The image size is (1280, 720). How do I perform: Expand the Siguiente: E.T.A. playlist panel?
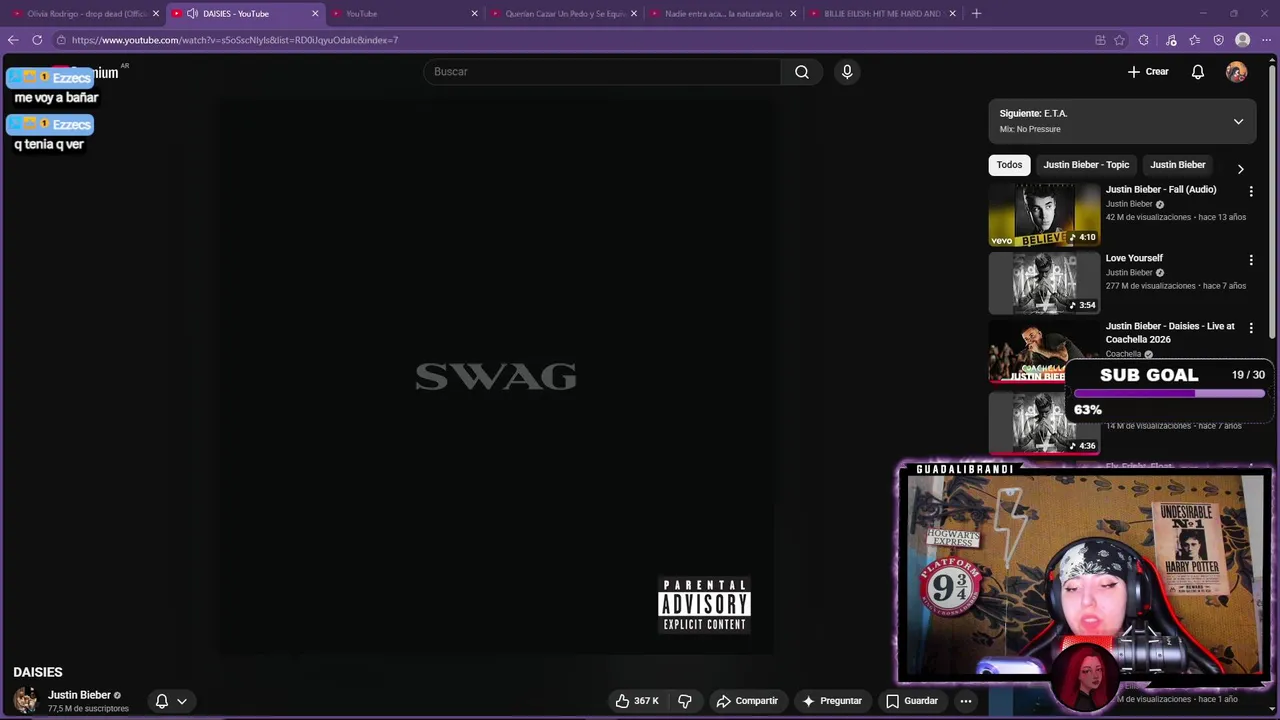(x=1238, y=122)
